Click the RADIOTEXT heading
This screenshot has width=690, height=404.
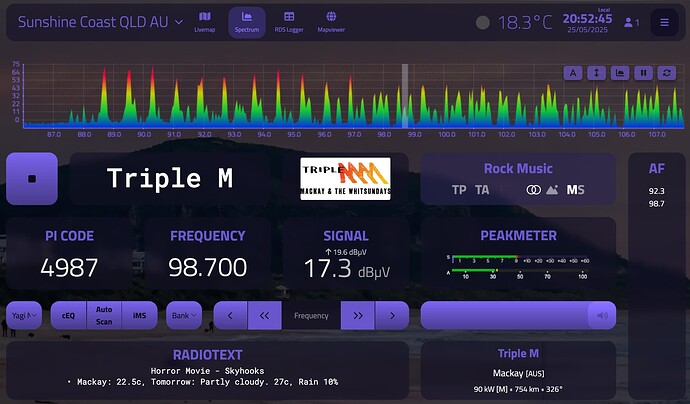208,355
